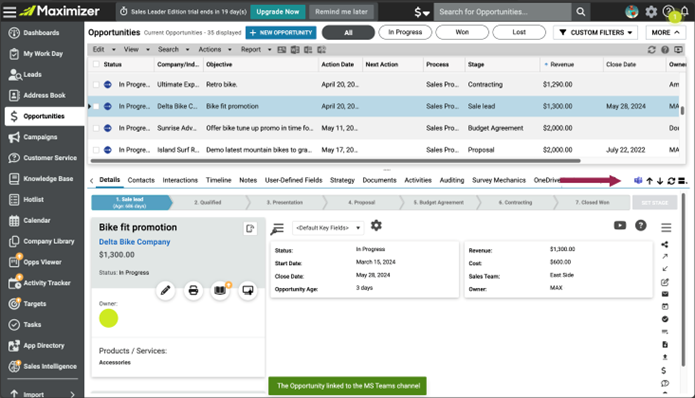This screenshot has height=398, width=695.
Task: Open the User-Defined Fields tab
Action: [x=293, y=180]
